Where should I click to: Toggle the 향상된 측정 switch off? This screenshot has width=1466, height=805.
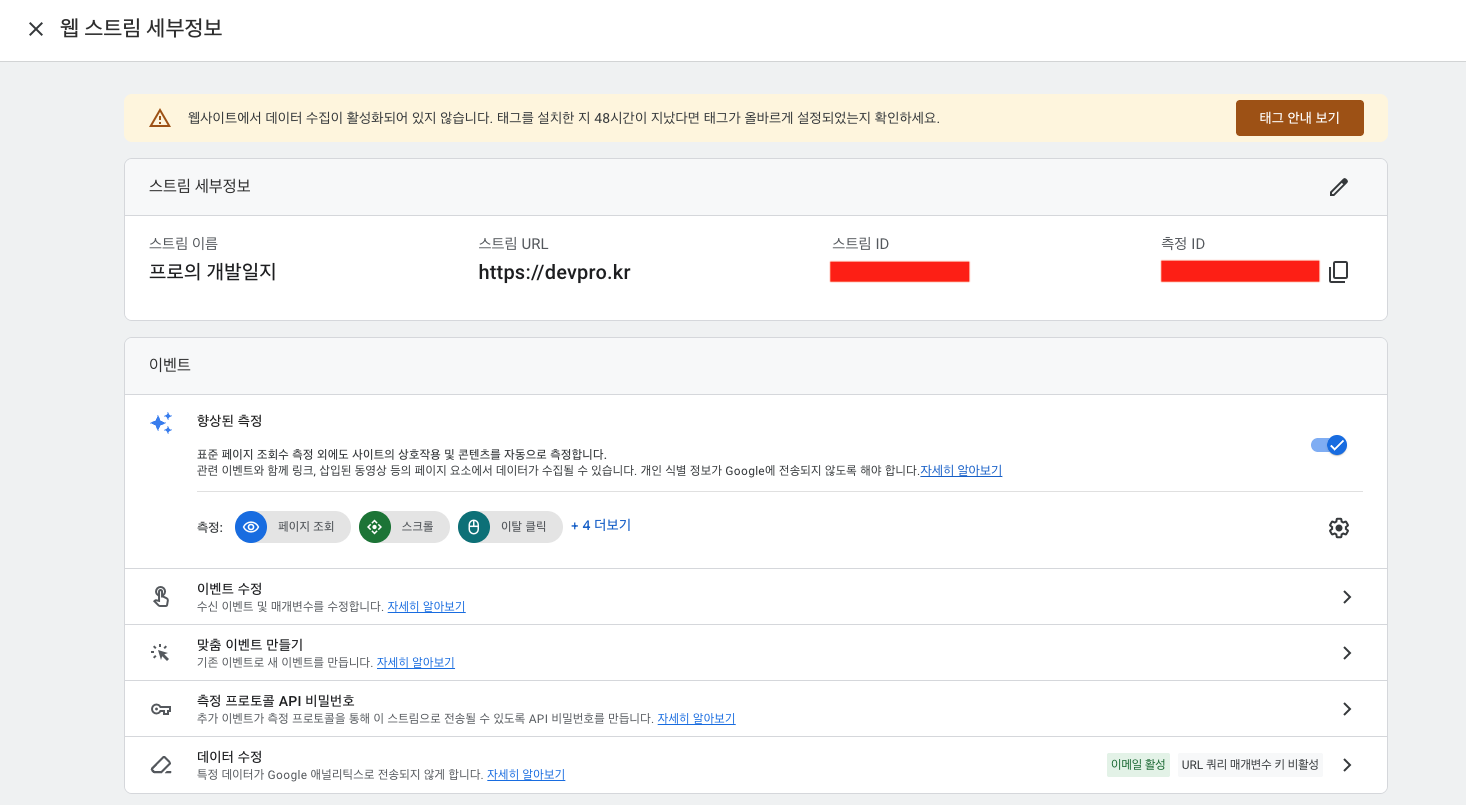[x=1329, y=445]
